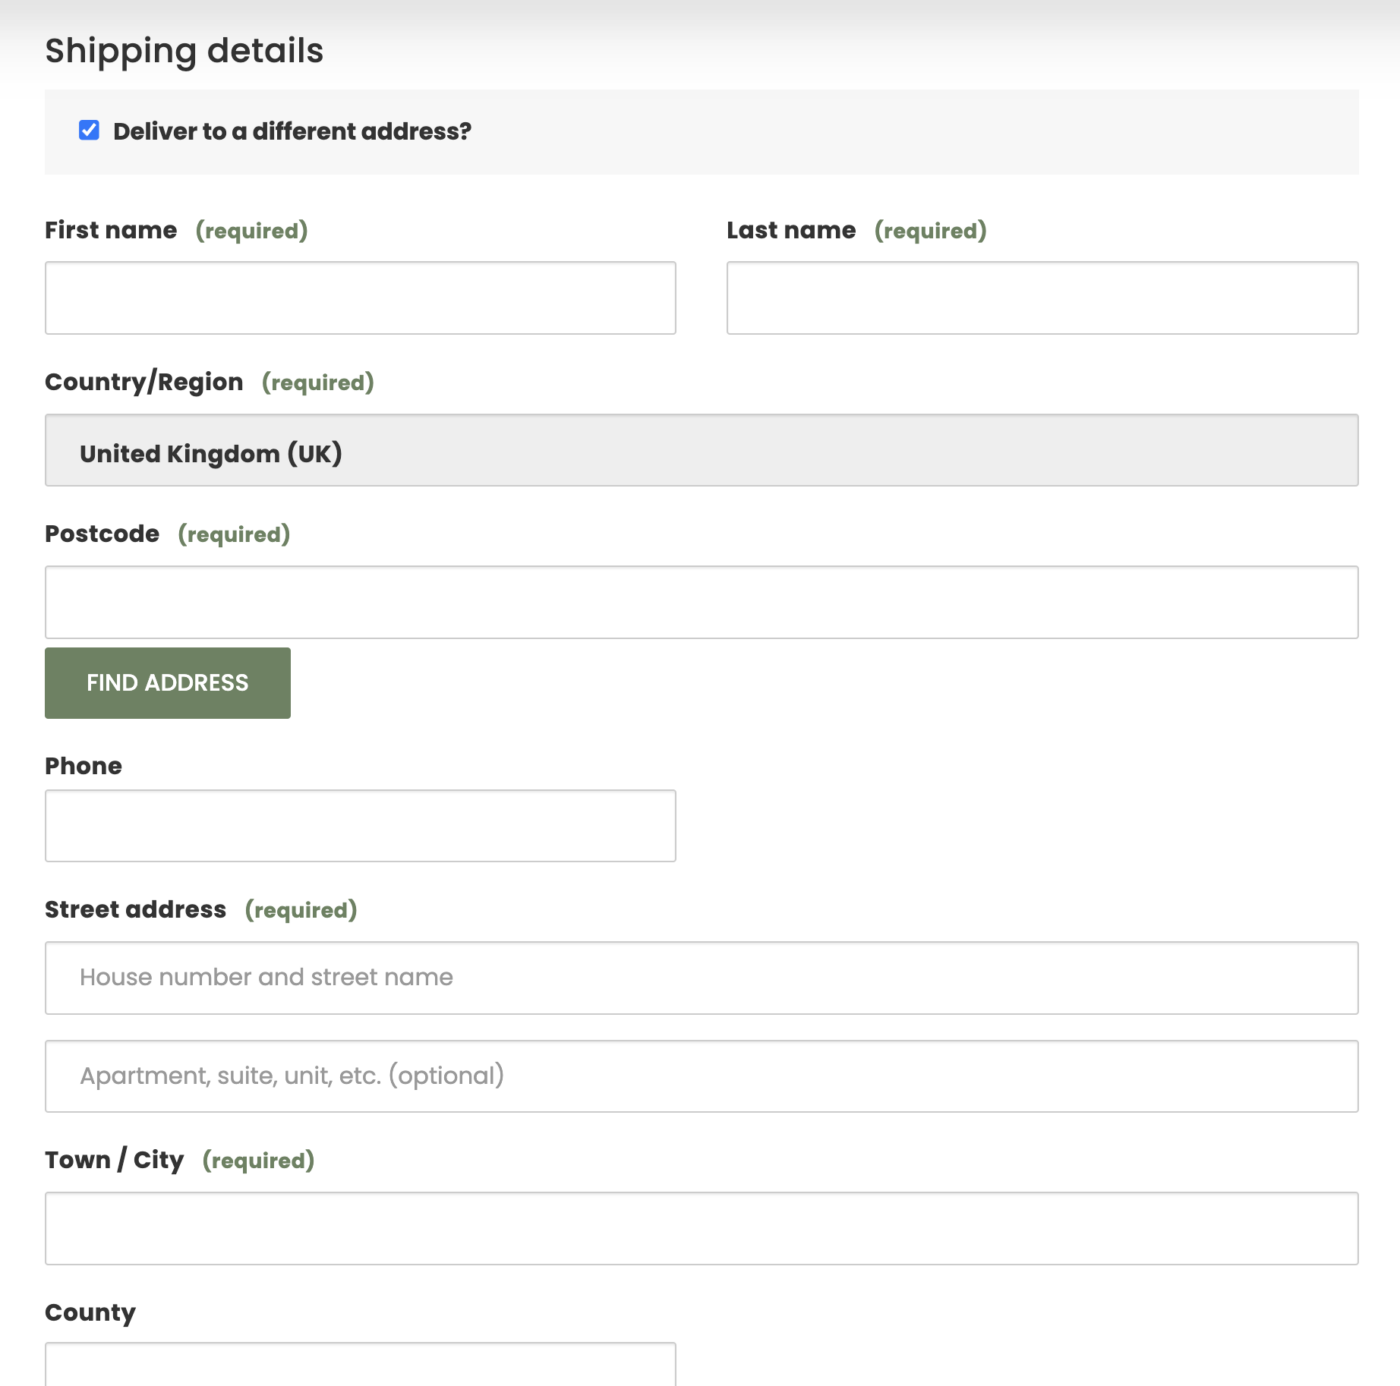1400x1386 pixels.
Task: Click the Postcode label text
Action: (x=102, y=534)
